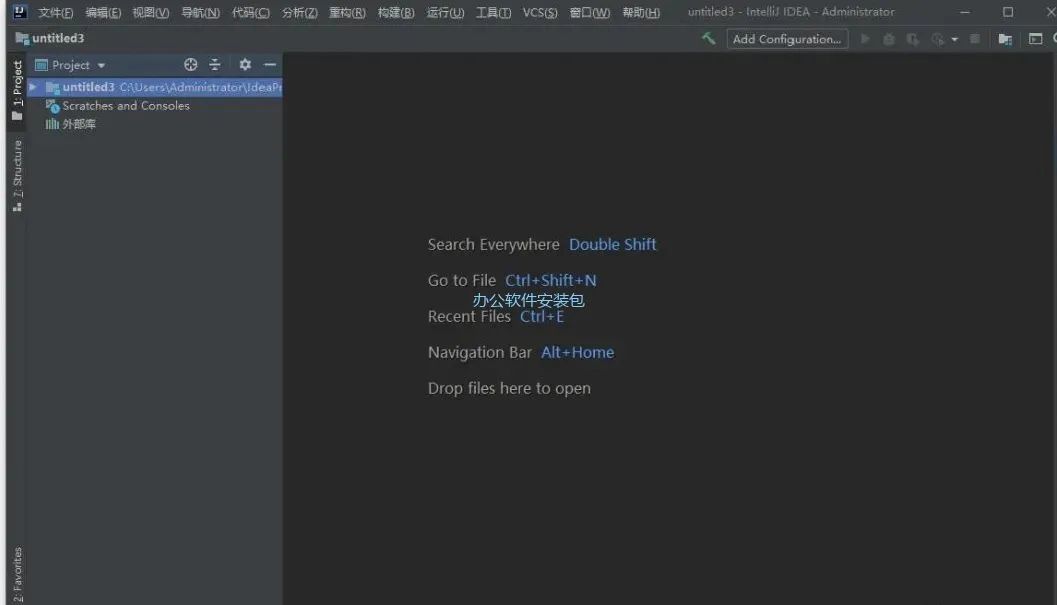Click the Run play icon in toolbar
Screen dimensions: 1057x605
pyautogui.click(x=865, y=39)
